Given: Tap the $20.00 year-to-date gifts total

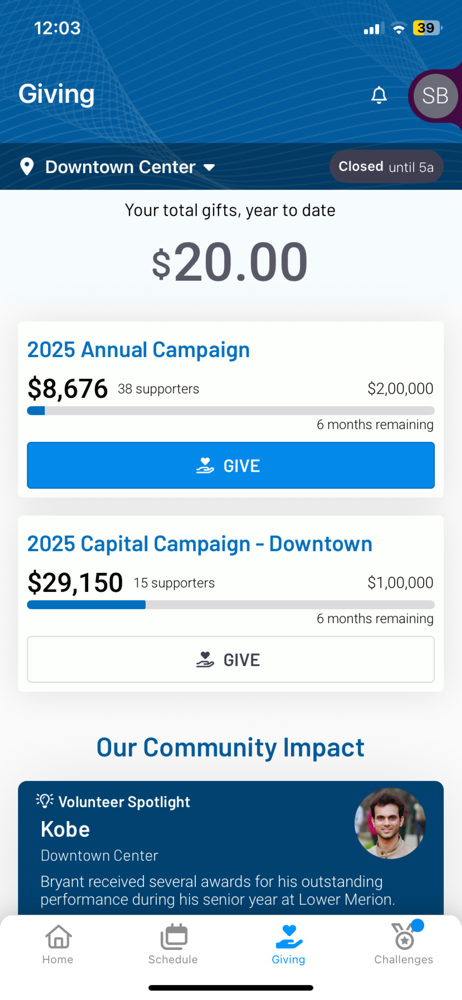Looking at the screenshot, I should point(230,262).
